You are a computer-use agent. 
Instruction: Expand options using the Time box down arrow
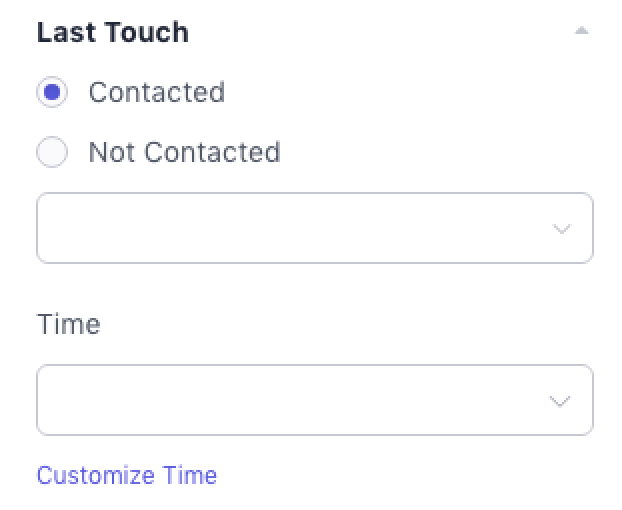[x=561, y=401]
